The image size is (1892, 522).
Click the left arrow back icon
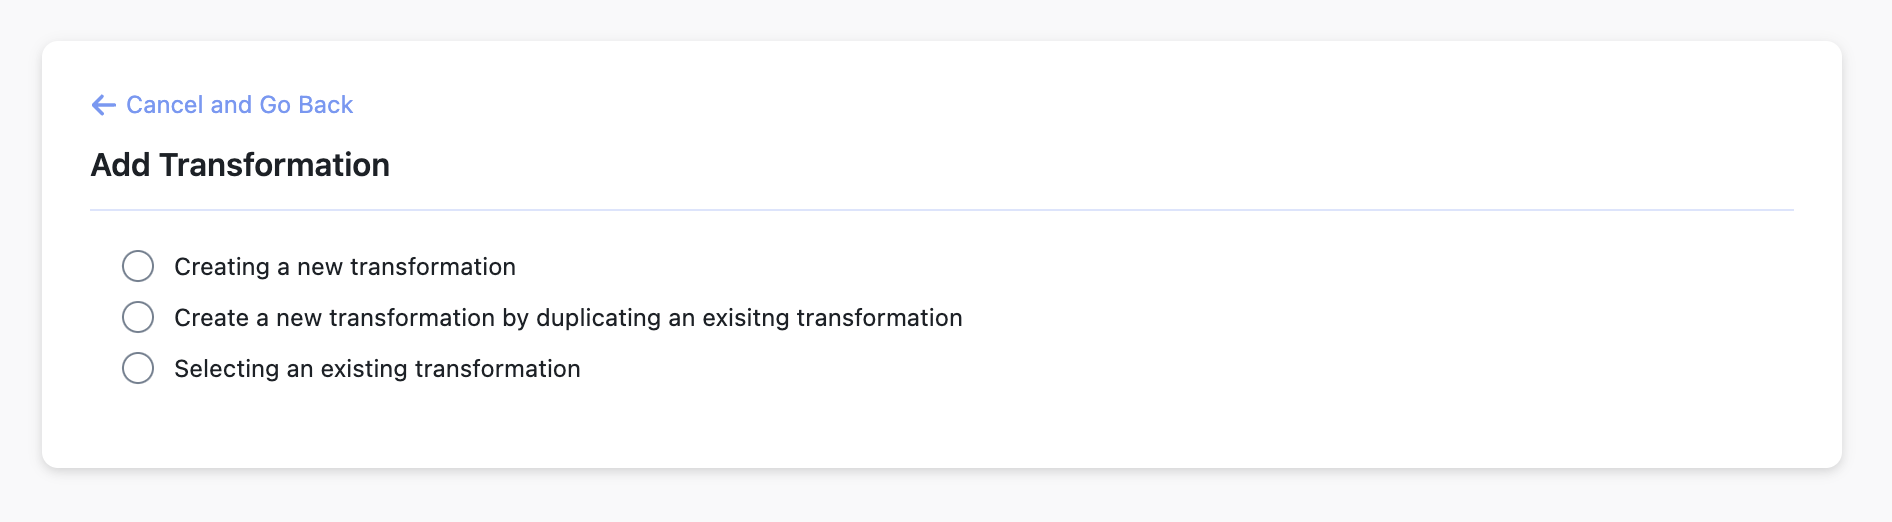coord(103,105)
